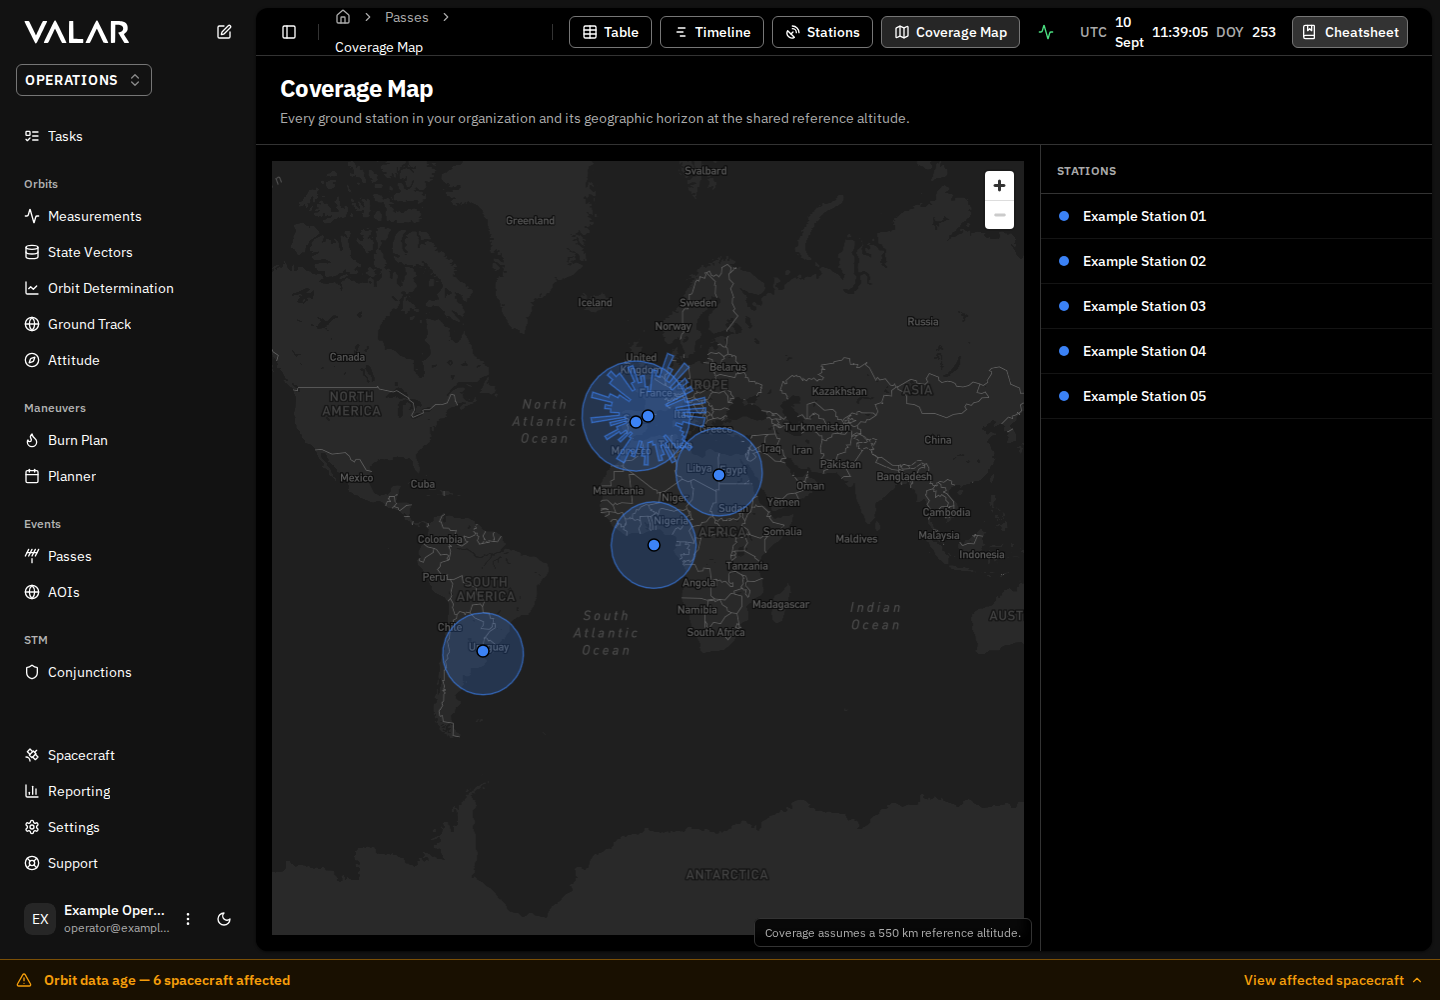Viewport: 1440px width, 1000px height.
Task: Select Example Station 05 in list
Action: pos(1236,396)
